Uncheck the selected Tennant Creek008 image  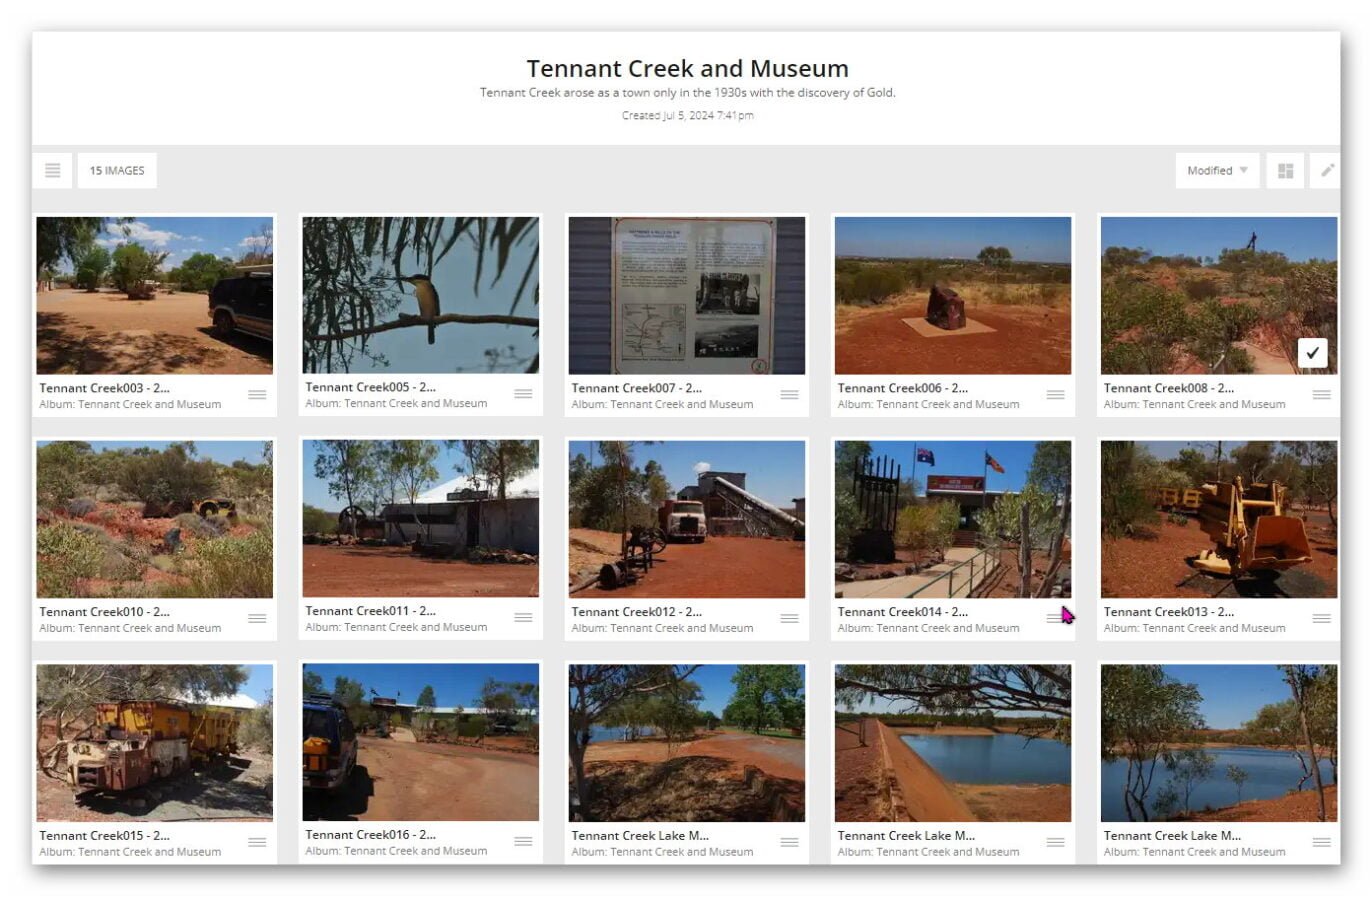[x=1312, y=353]
